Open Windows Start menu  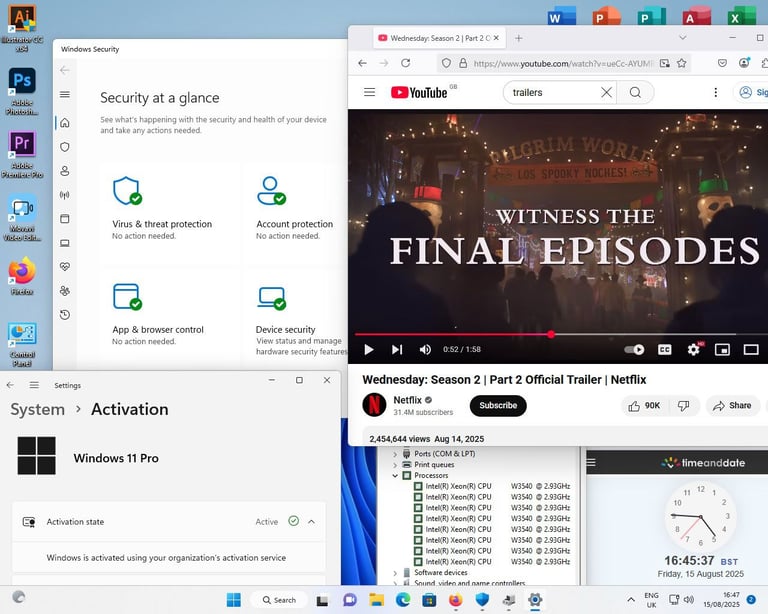coord(234,599)
